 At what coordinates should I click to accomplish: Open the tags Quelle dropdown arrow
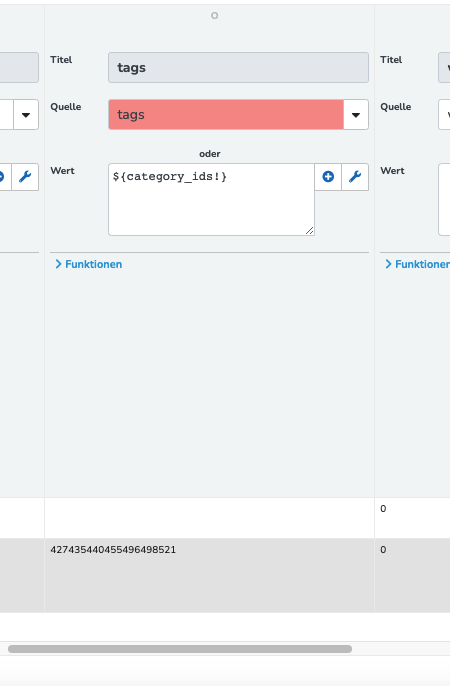[x=356, y=115]
